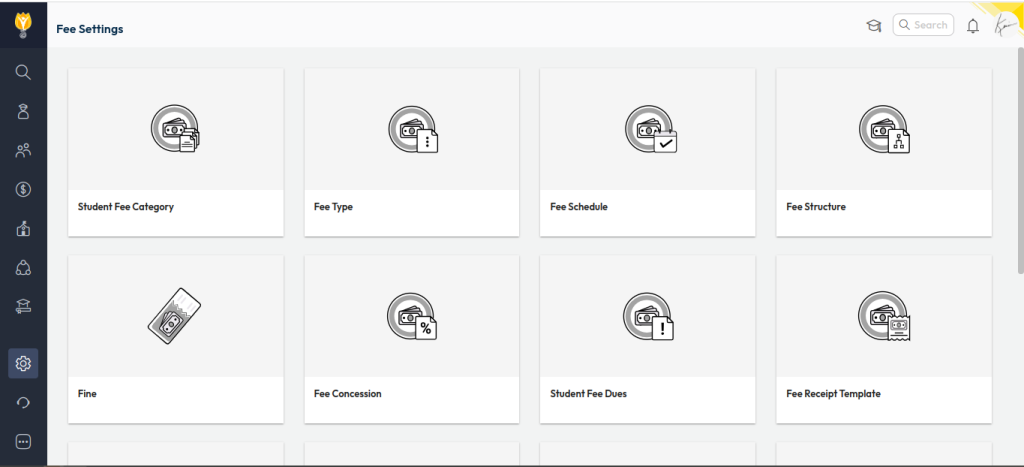Select the Student Fee Dues card
The image size is (1024, 467).
click(647, 338)
